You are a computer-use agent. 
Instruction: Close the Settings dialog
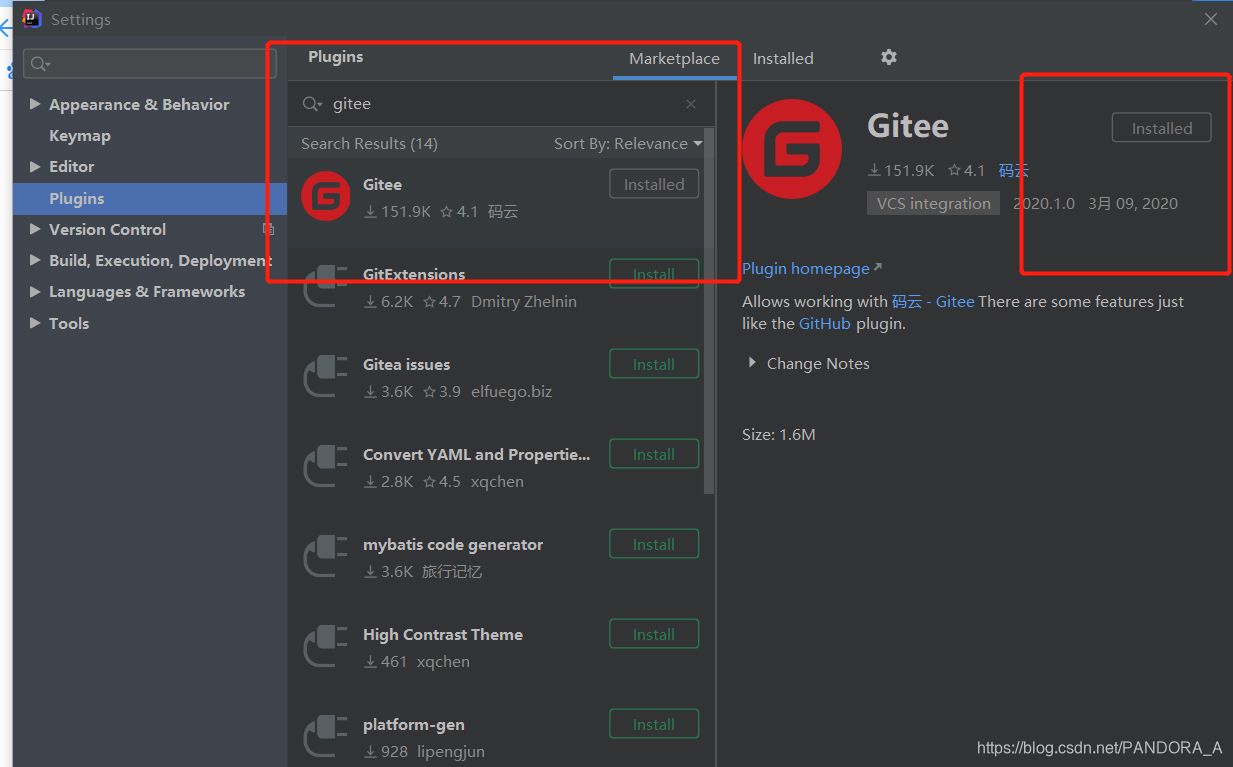[x=1211, y=19]
